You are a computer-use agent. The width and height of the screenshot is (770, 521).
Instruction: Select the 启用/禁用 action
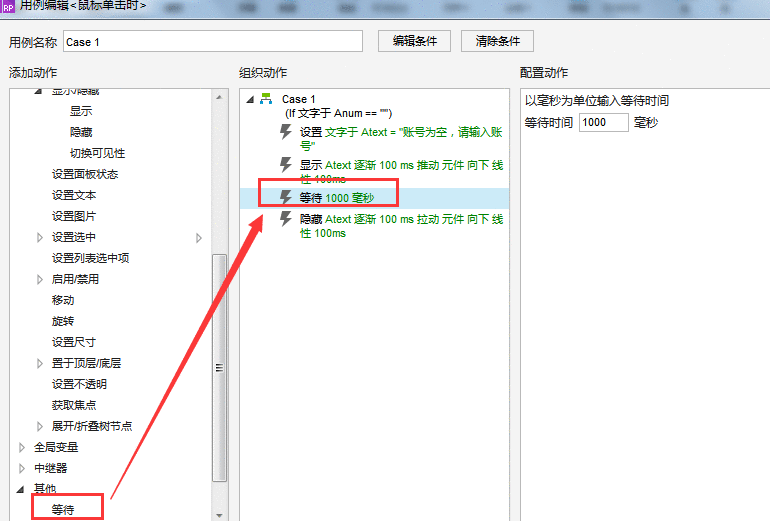[x=75, y=279]
